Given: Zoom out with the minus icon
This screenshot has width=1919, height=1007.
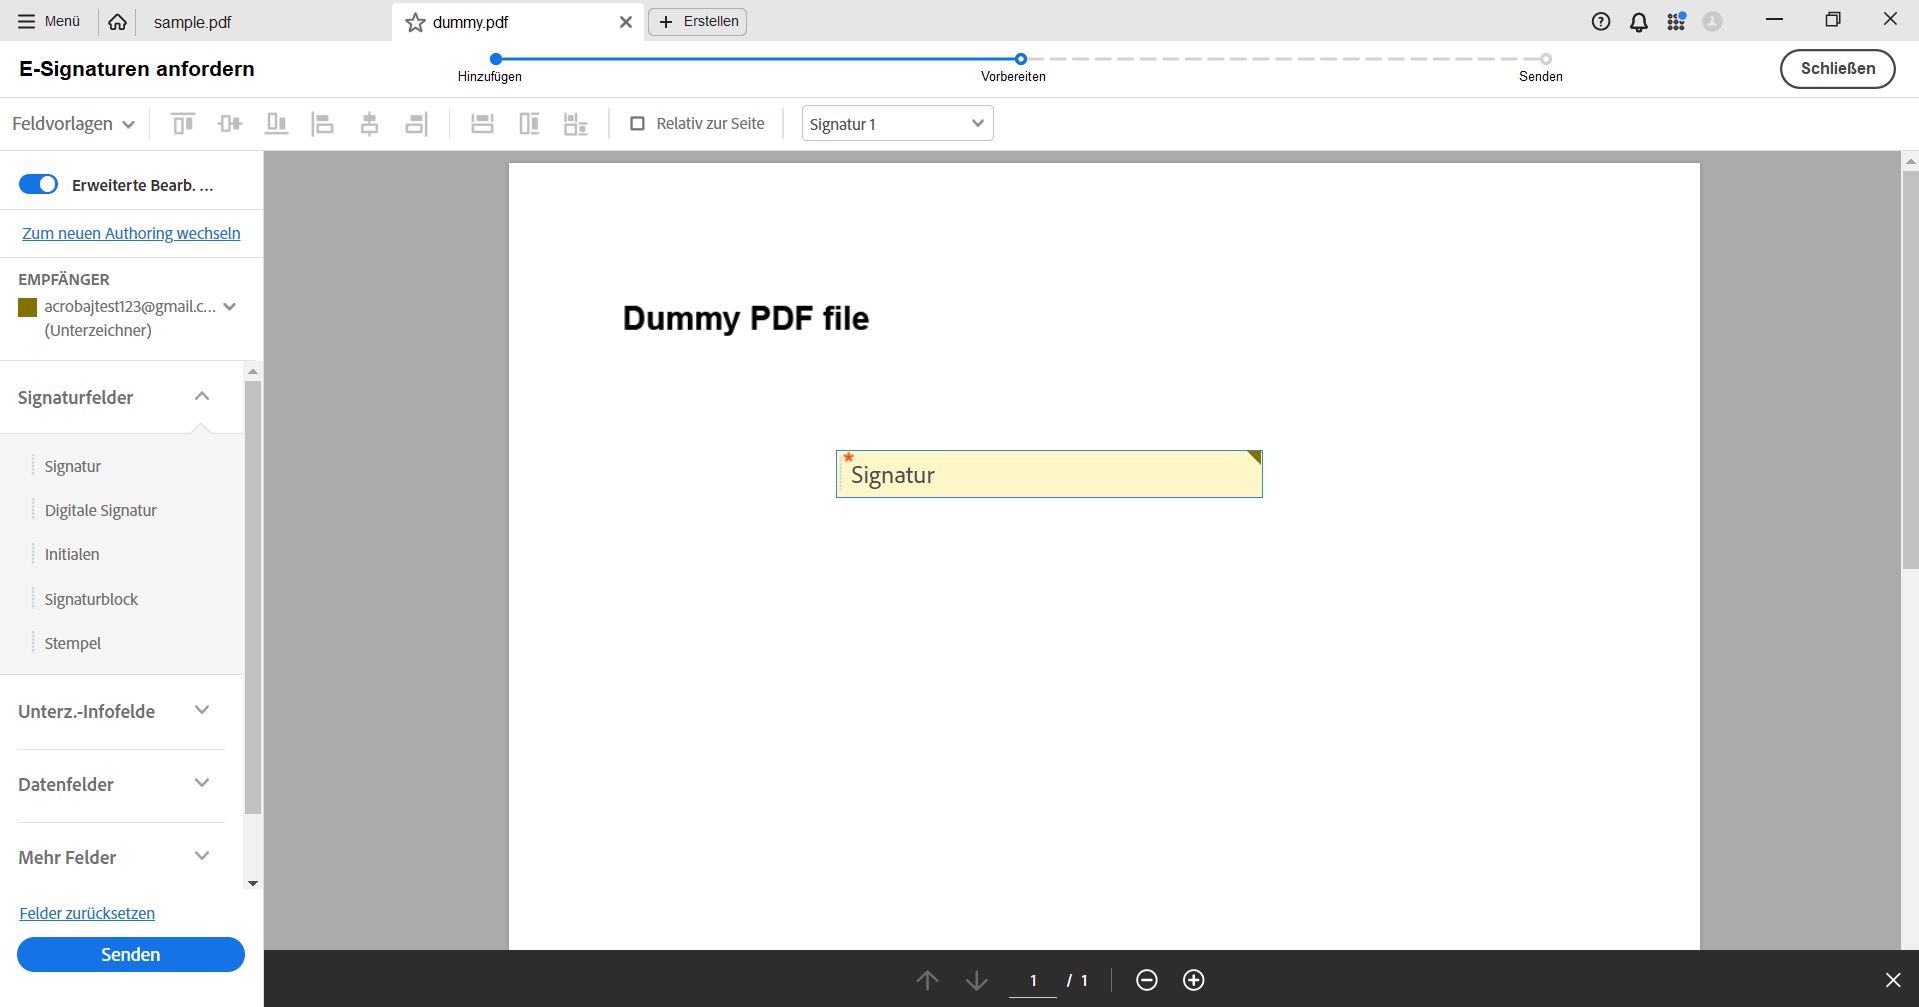Looking at the screenshot, I should click(1147, 980).
